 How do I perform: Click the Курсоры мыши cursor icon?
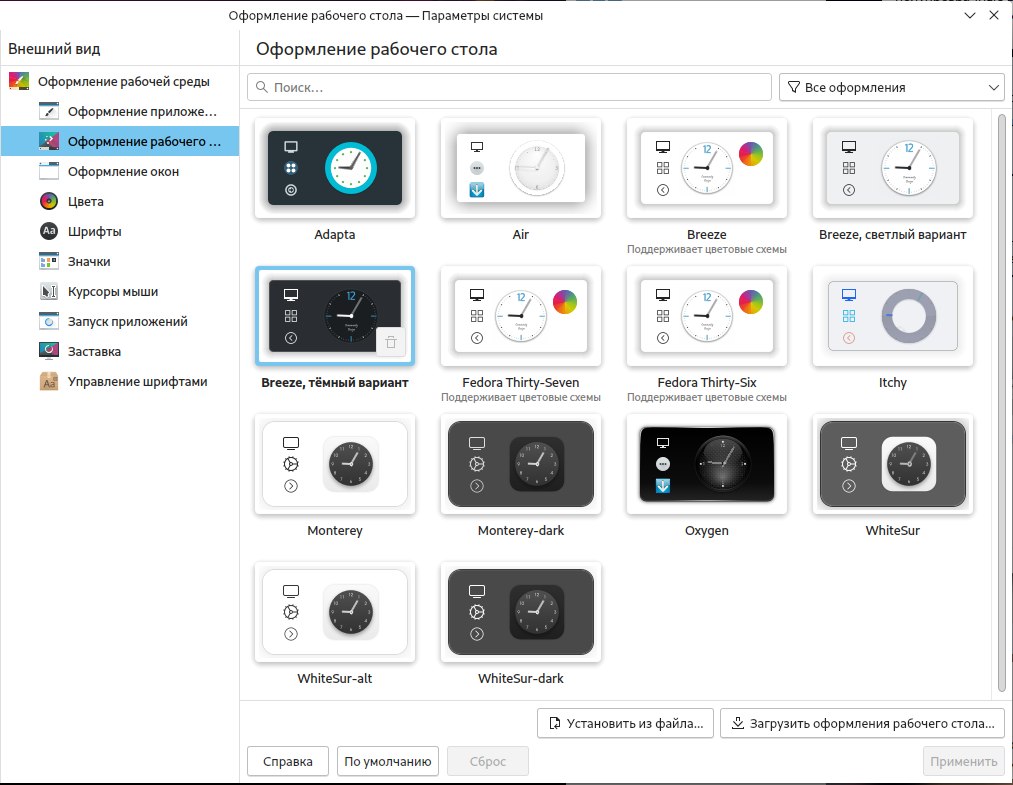(48, 291)
